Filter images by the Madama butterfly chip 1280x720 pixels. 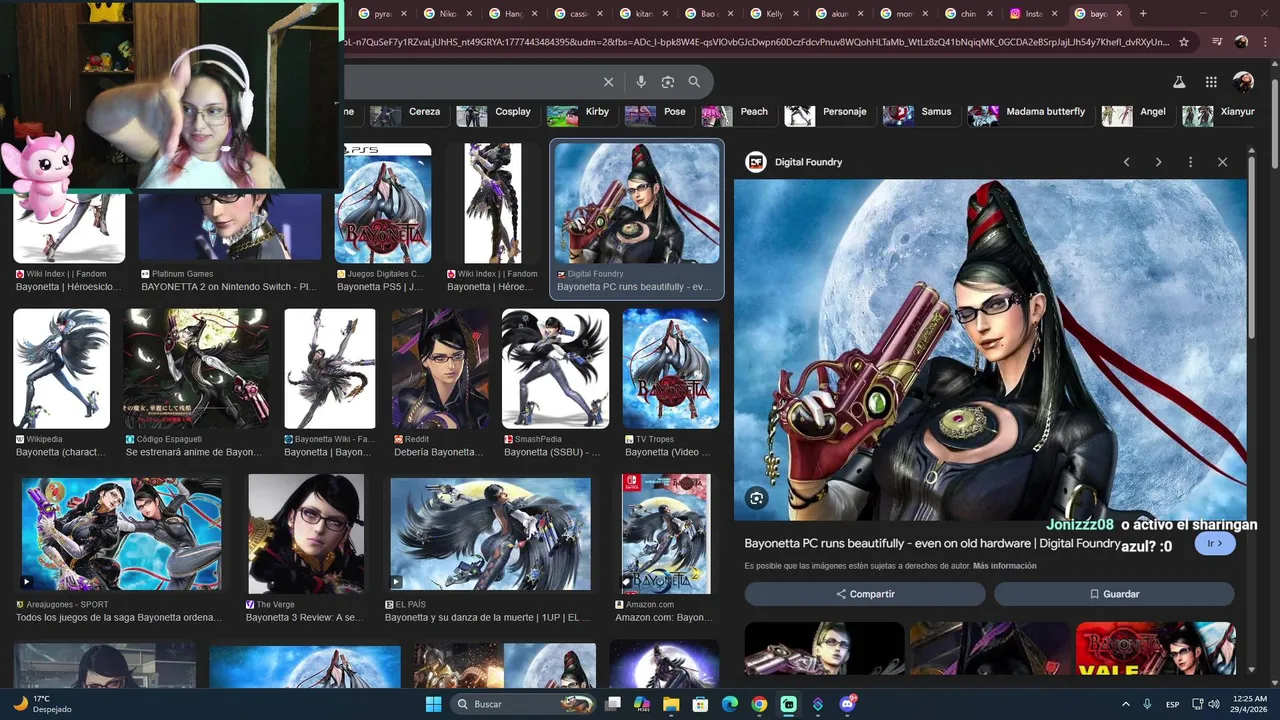1029,112
